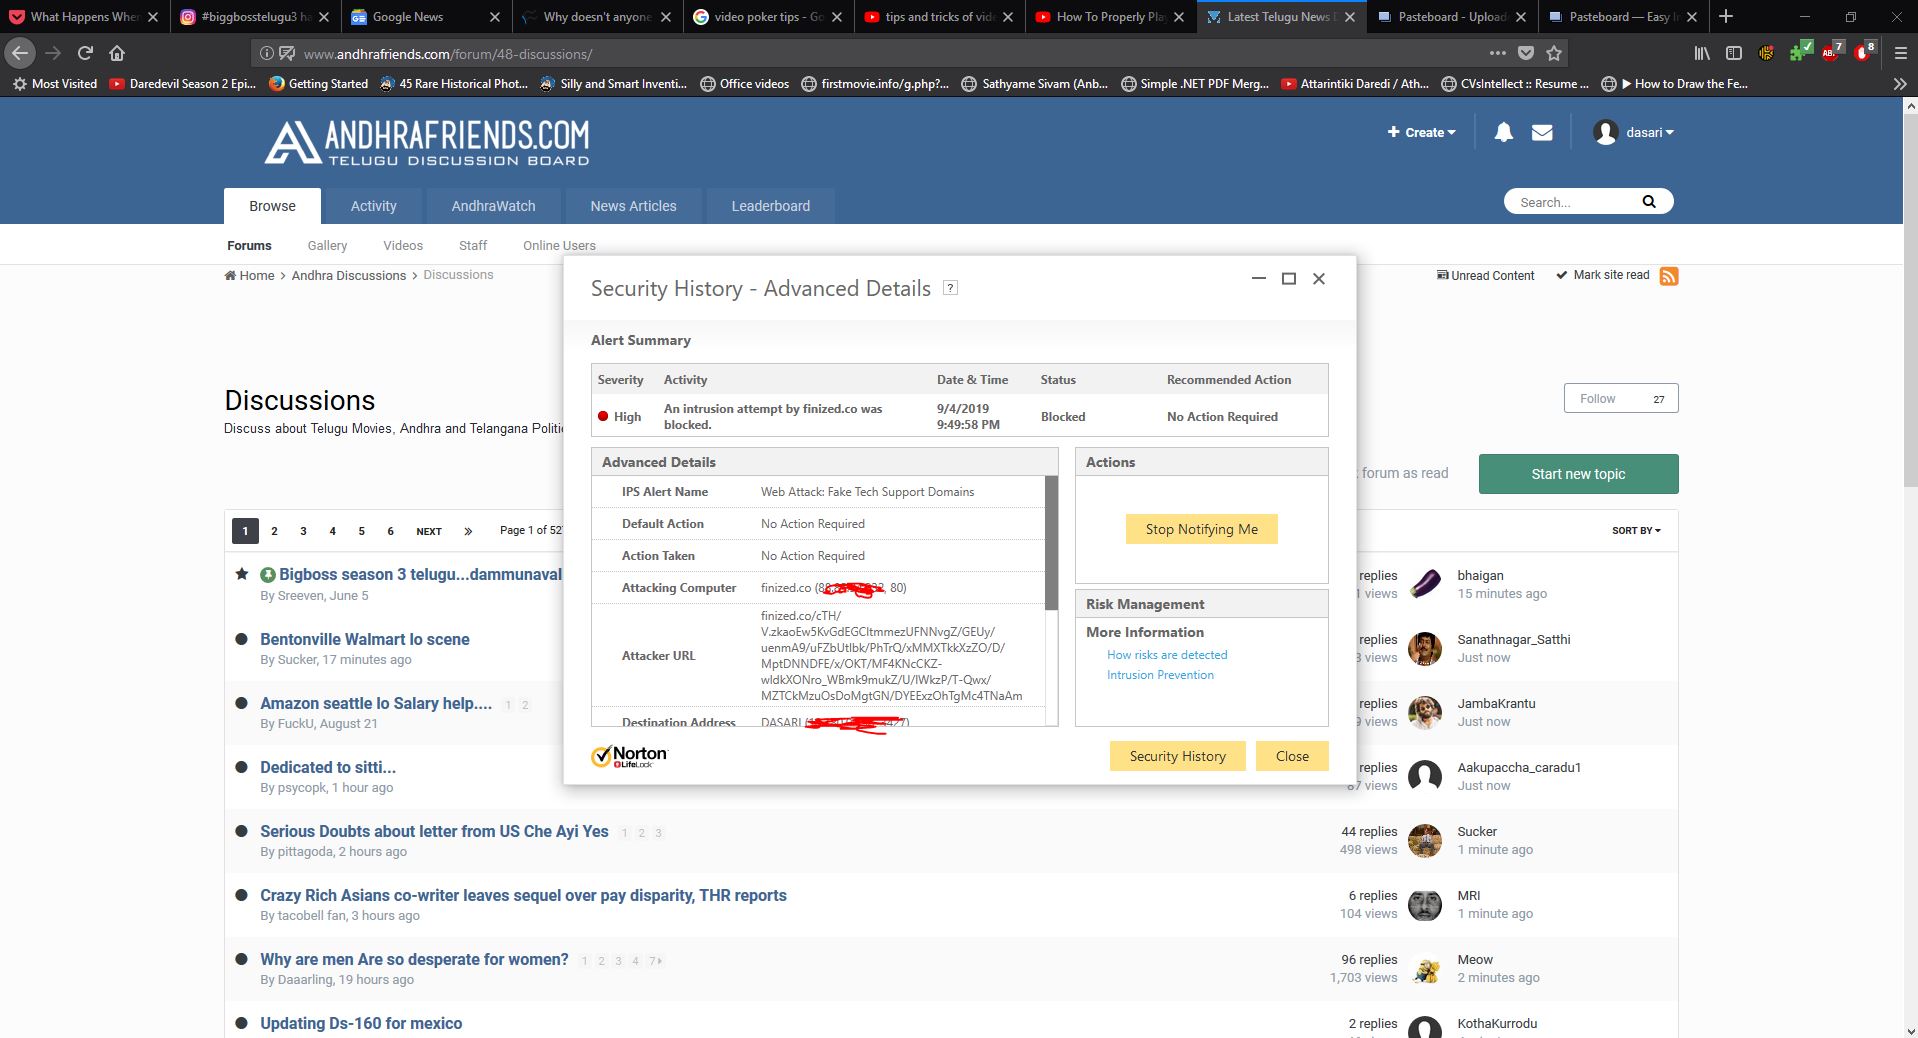The image size is (1918, 1038).
Task: Click the Advanced Details scrollbar in Norton dialog
Action: point(1051,543)
